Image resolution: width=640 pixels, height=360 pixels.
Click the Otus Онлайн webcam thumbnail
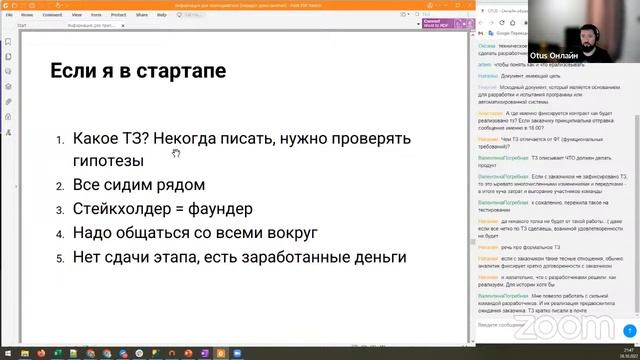coord(584,31)
